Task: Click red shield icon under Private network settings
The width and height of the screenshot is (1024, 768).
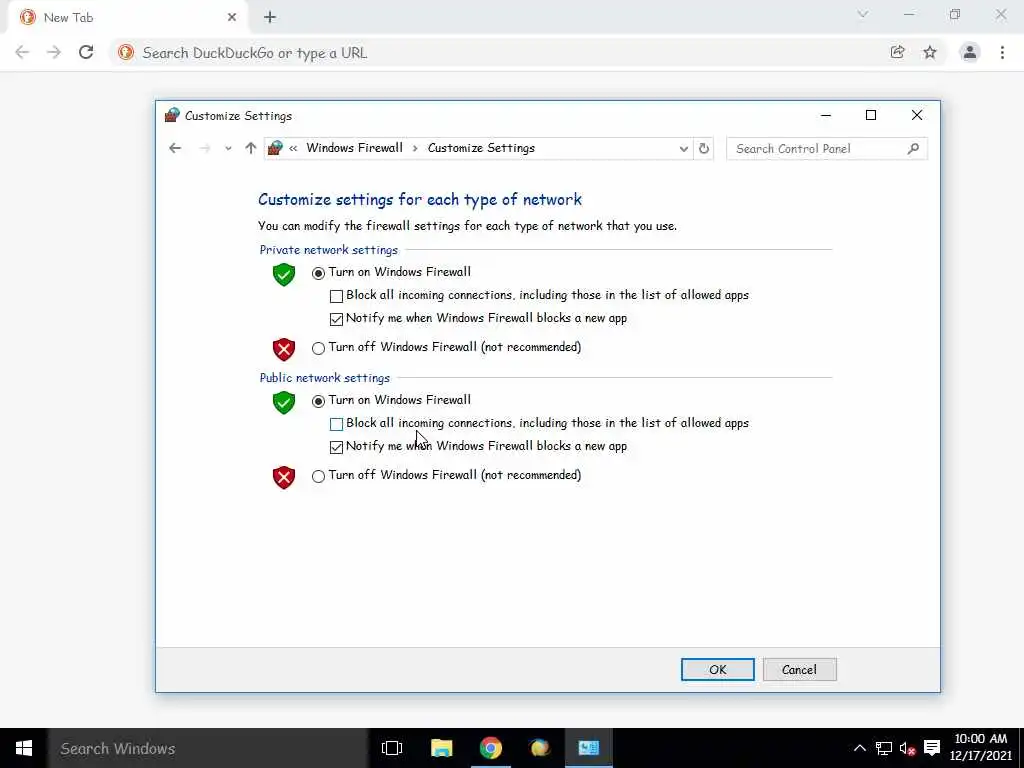Action: (284, 349)
